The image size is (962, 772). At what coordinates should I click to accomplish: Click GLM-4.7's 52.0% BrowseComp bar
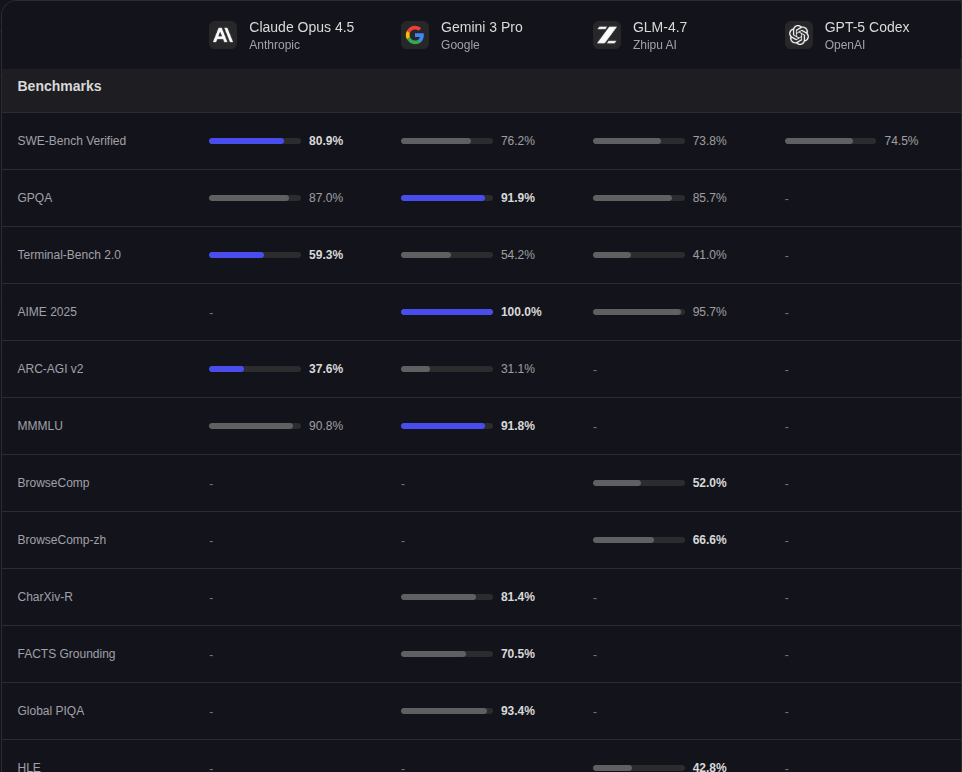tap(638, 483)
